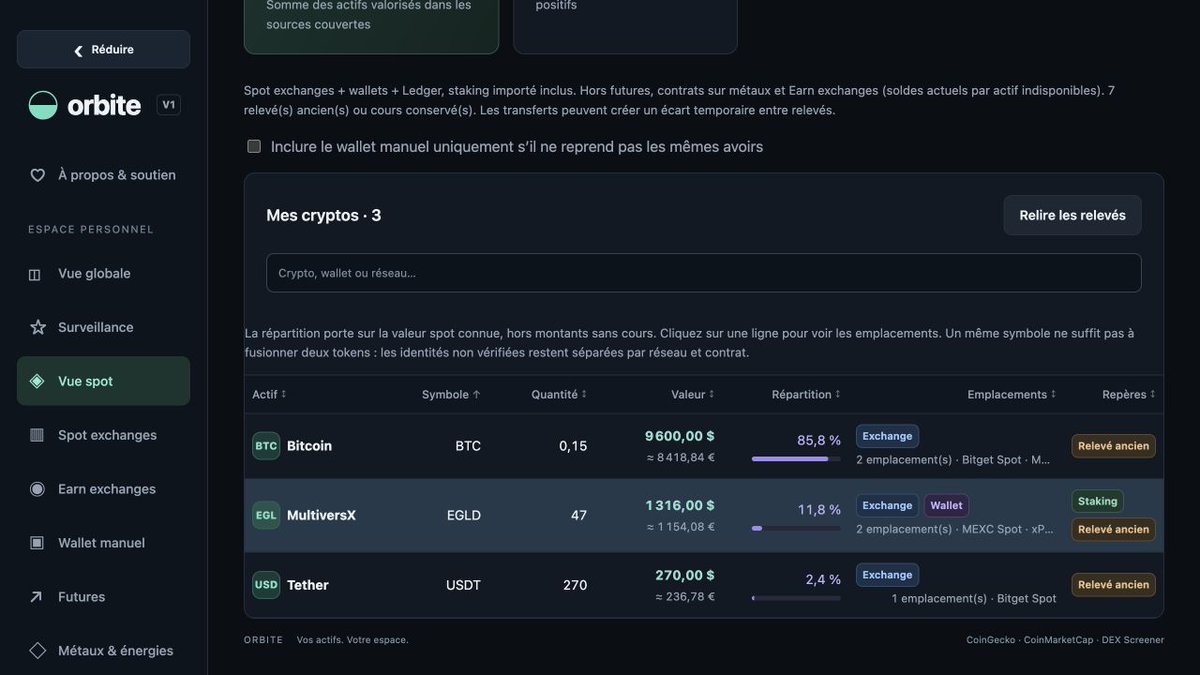Click the V1 version badge

tap(168, 105)
